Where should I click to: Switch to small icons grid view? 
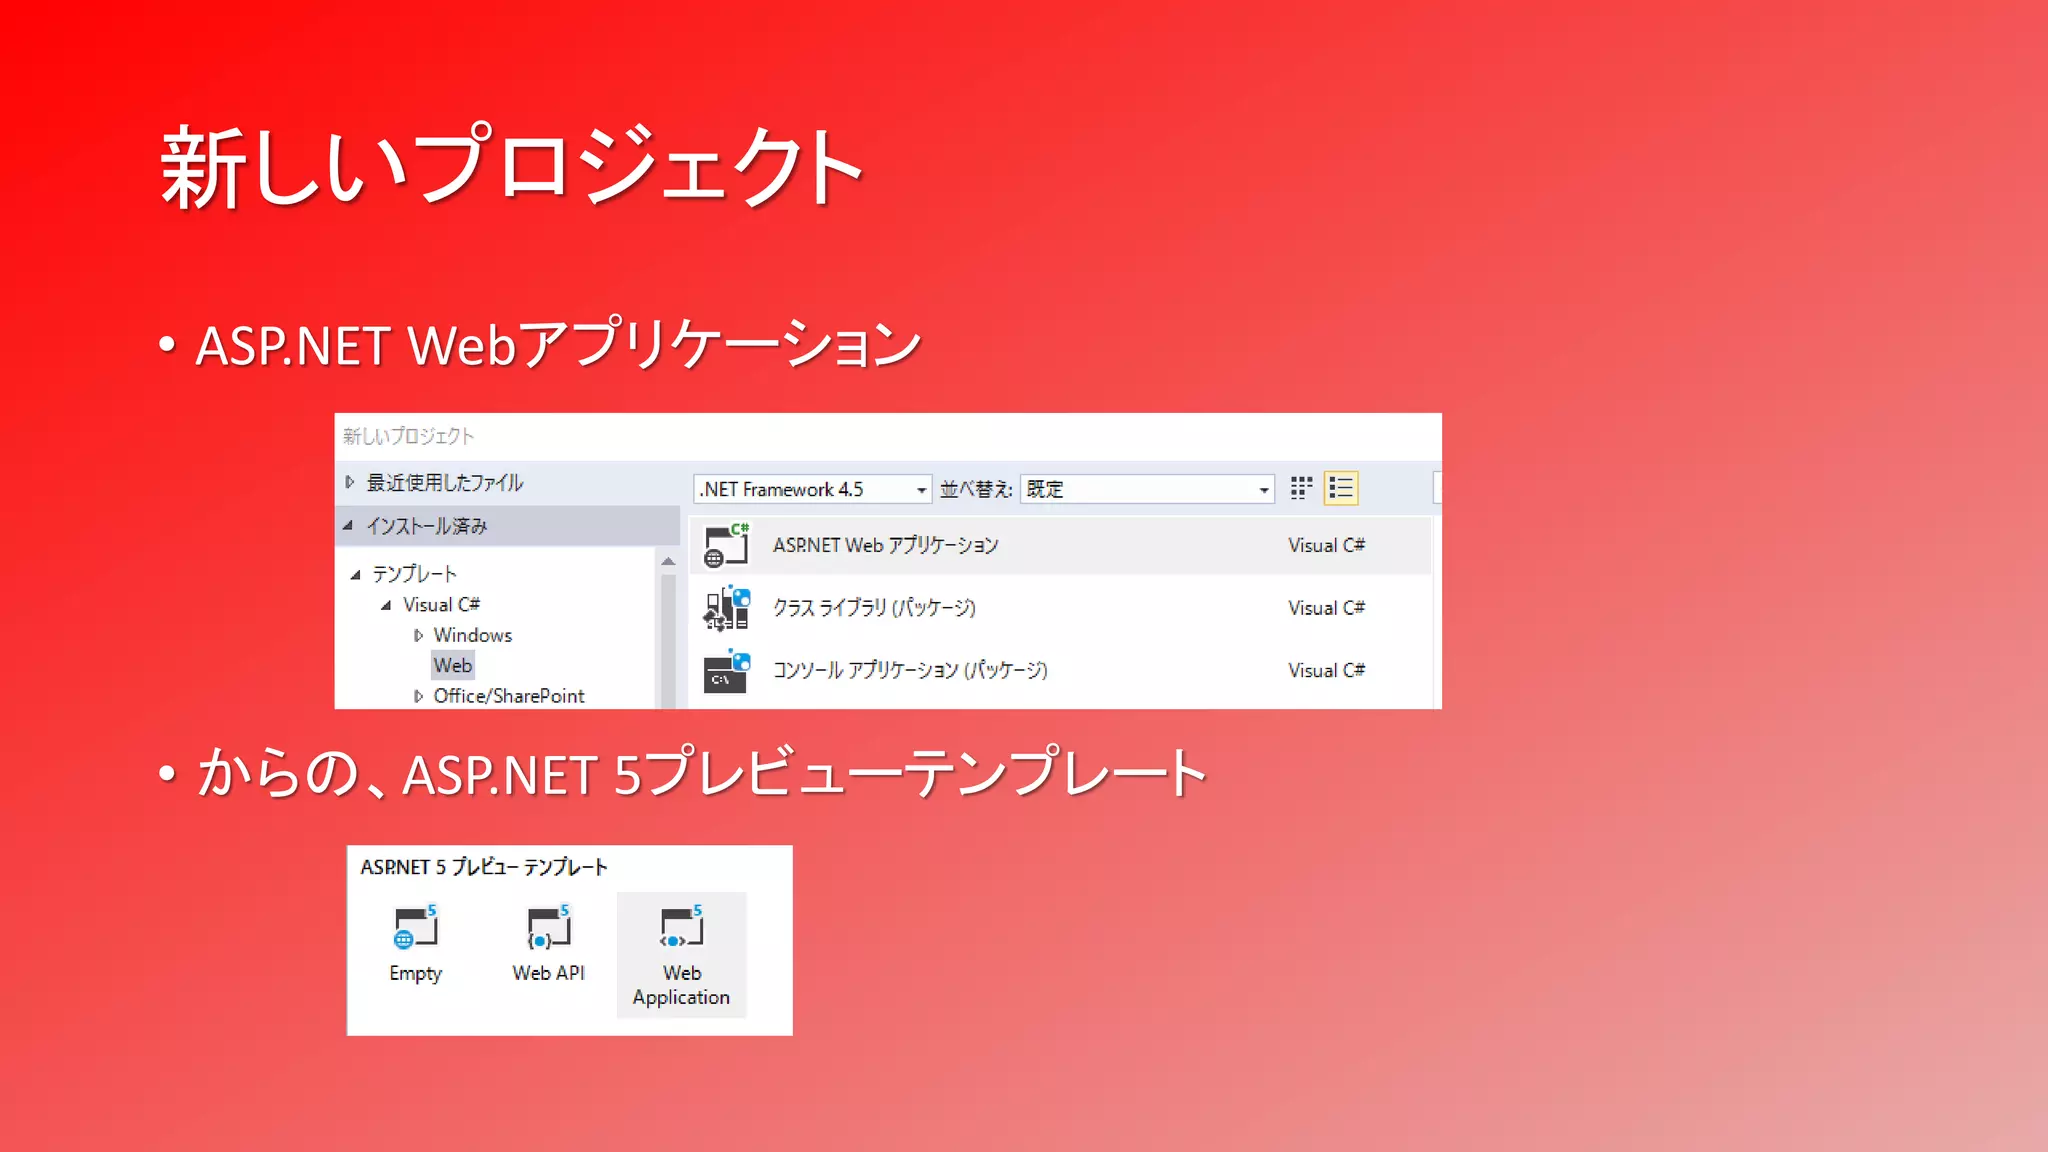click(x=1300, y=488)
